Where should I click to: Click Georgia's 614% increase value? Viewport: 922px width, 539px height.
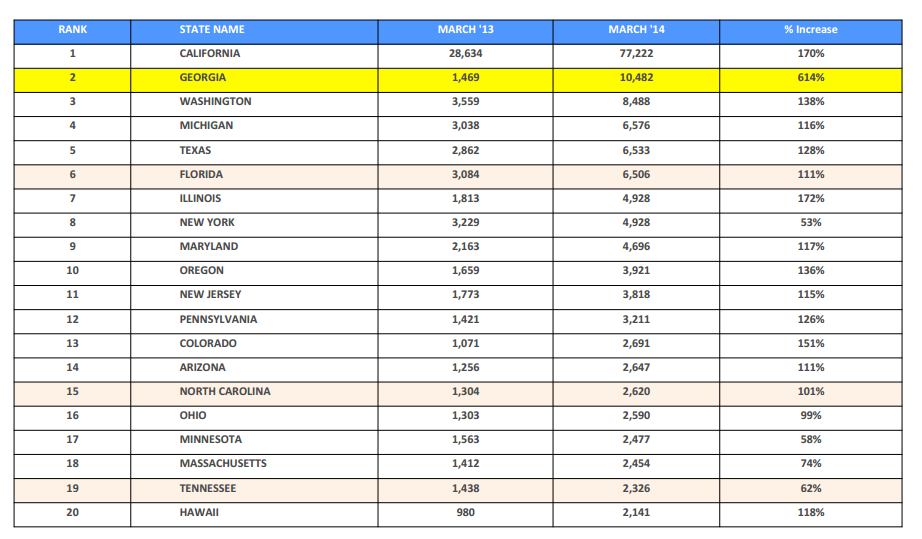(x=810, y=77)
